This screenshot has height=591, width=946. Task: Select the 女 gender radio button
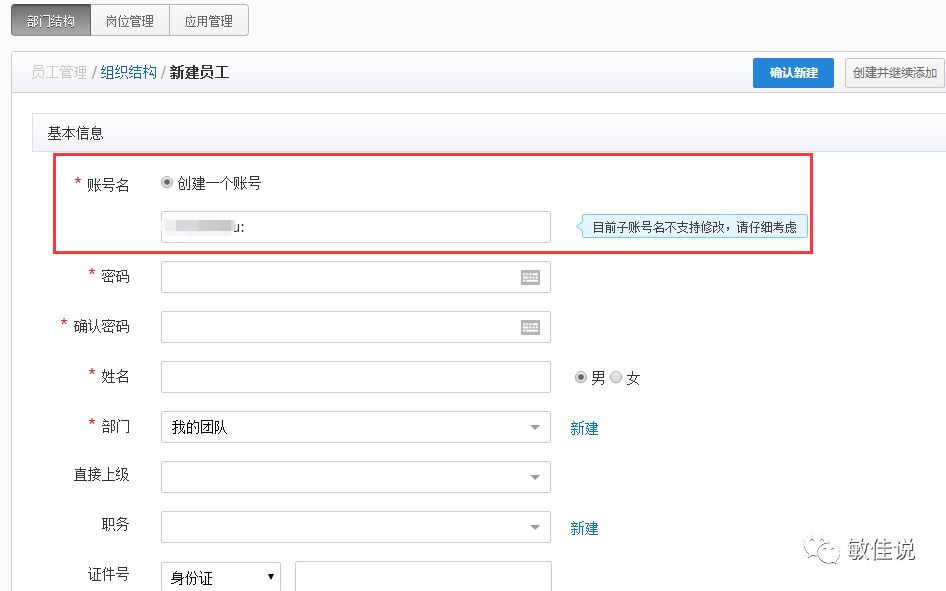(616, 377)
